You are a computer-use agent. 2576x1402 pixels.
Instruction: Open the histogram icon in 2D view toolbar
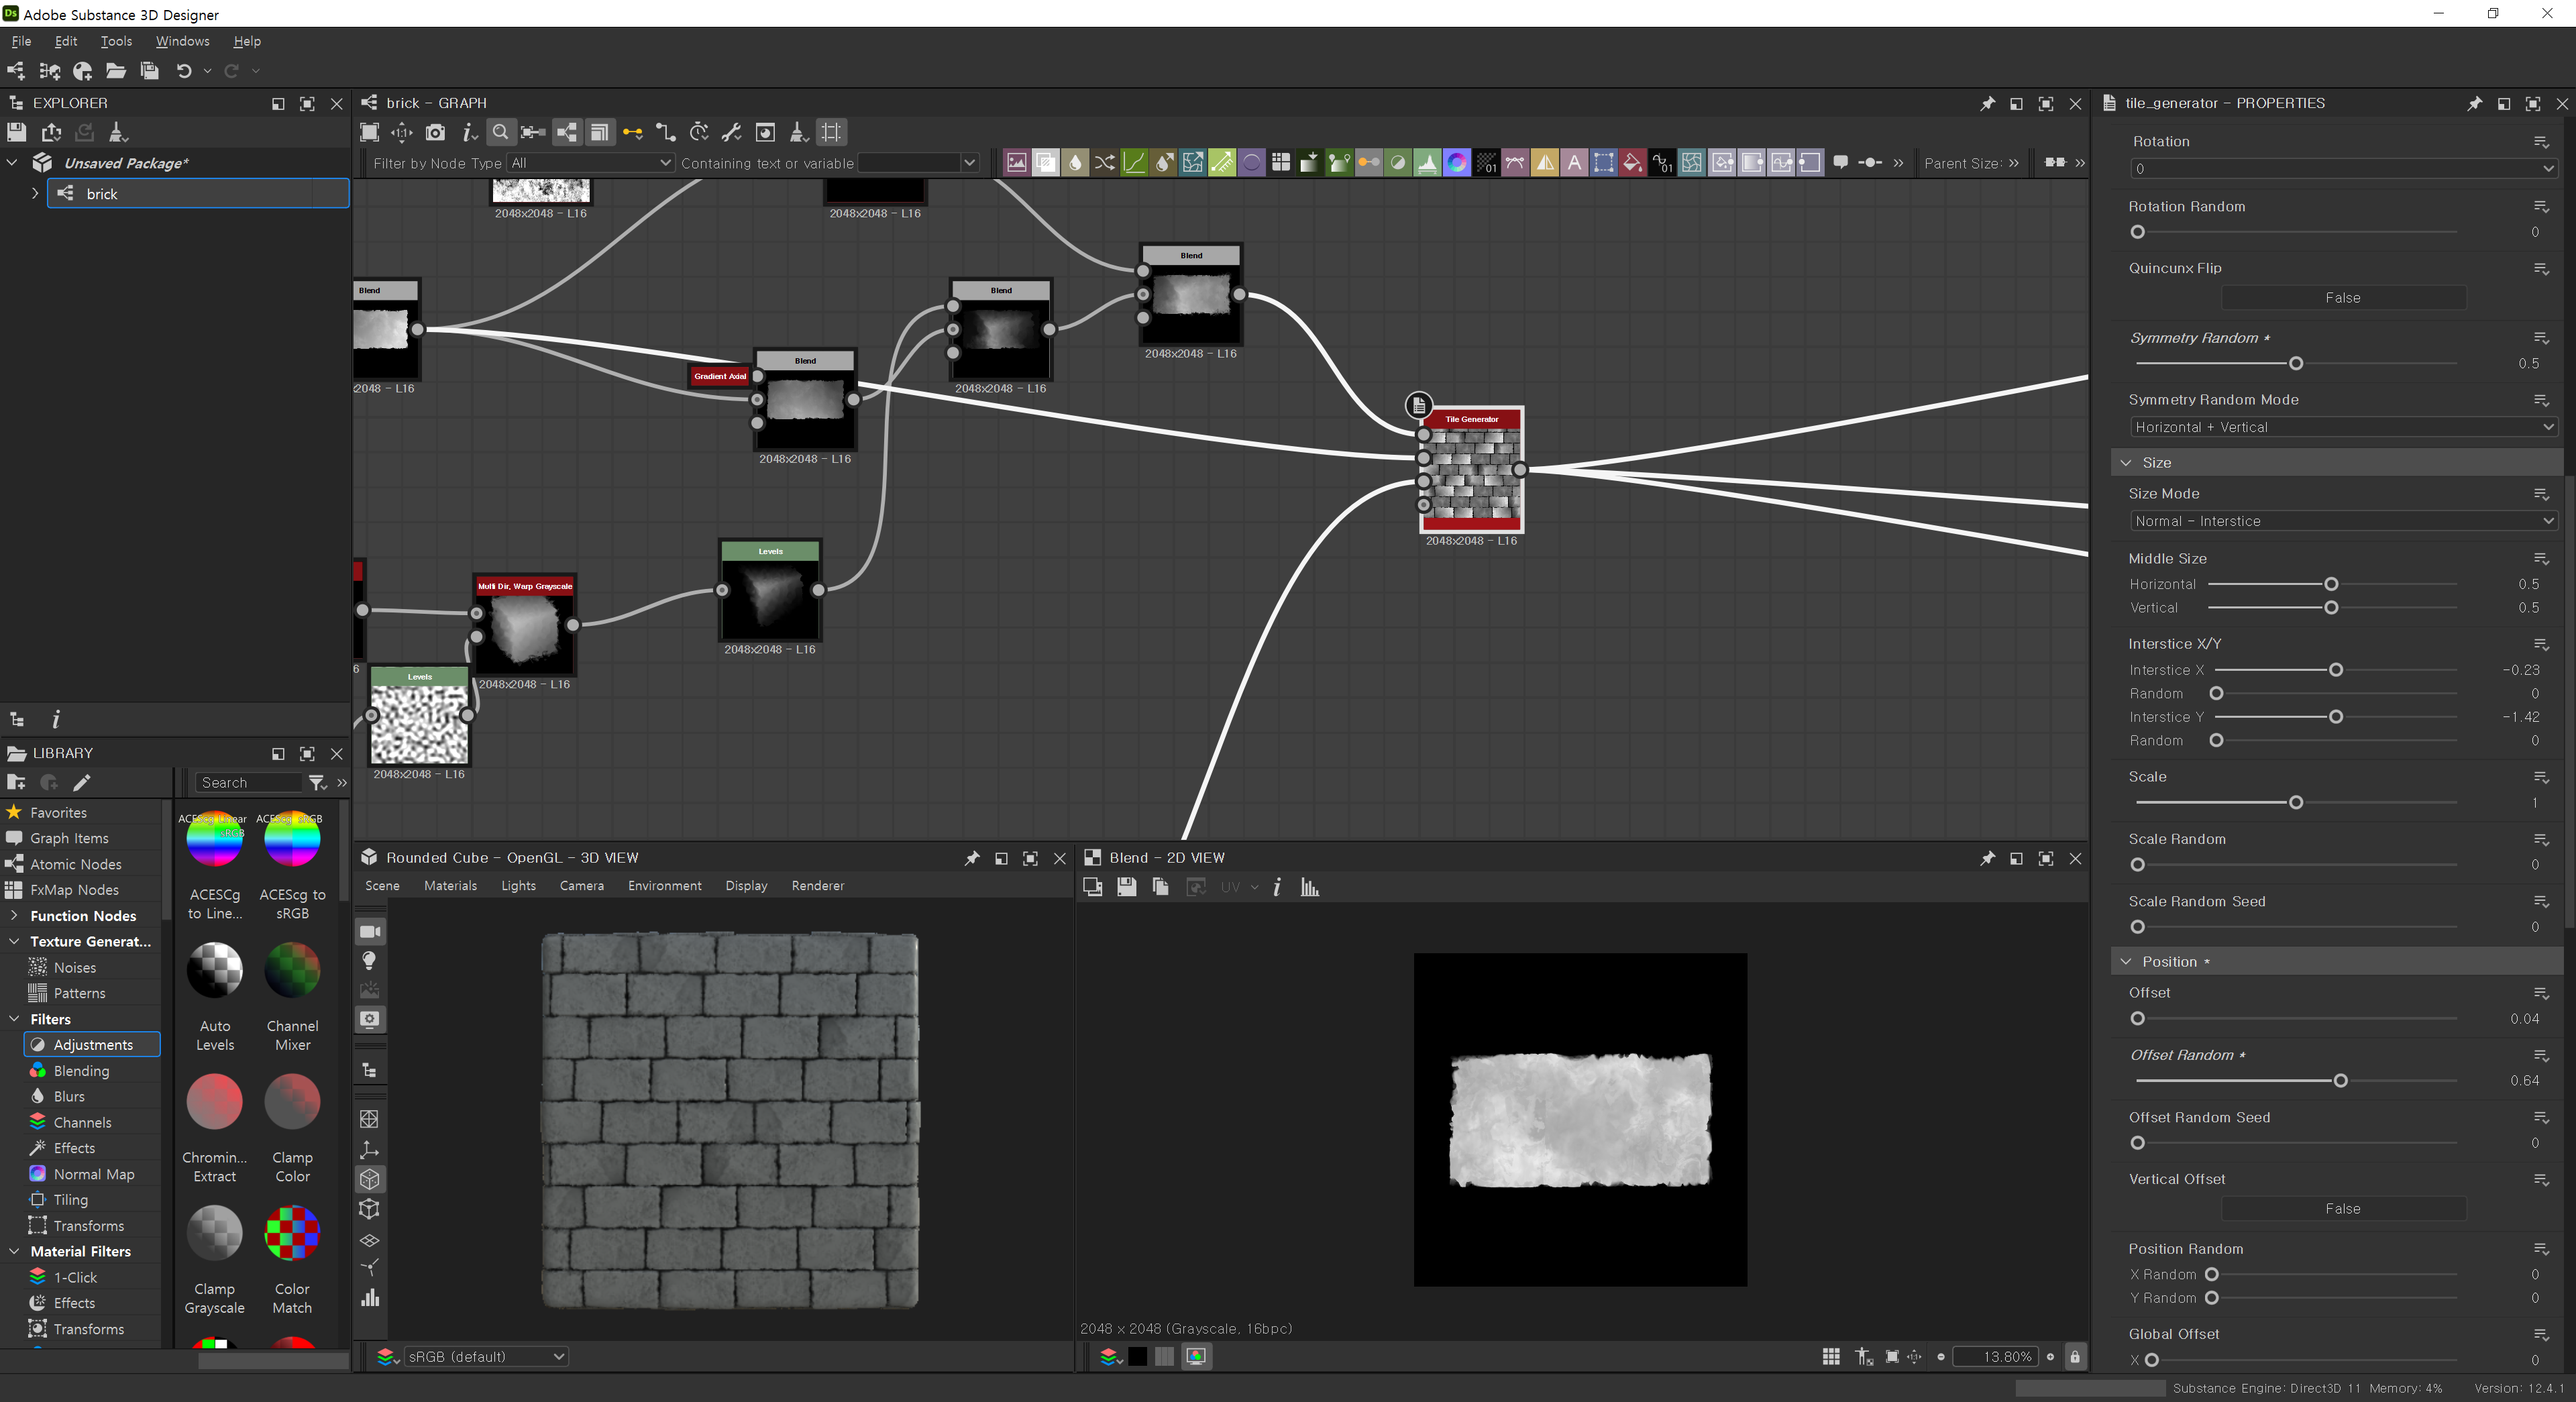tap(1309, 887)
